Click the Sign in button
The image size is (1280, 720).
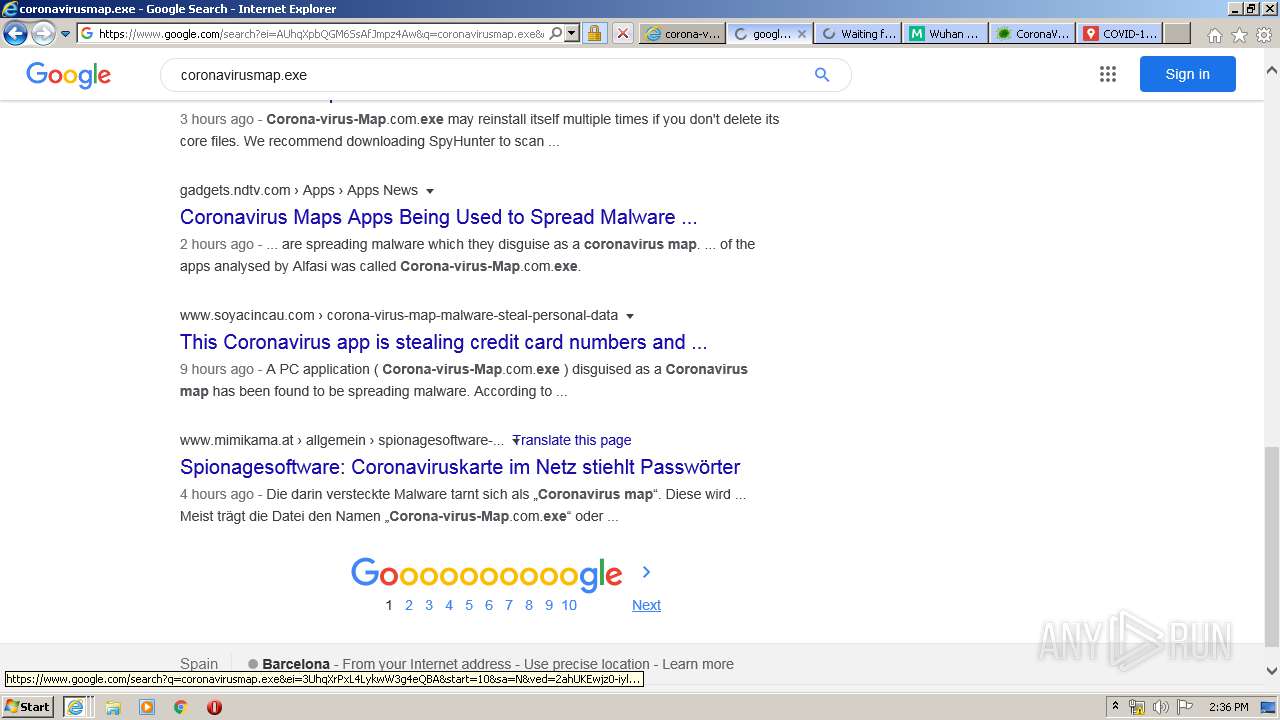[x=1187, y=74]
